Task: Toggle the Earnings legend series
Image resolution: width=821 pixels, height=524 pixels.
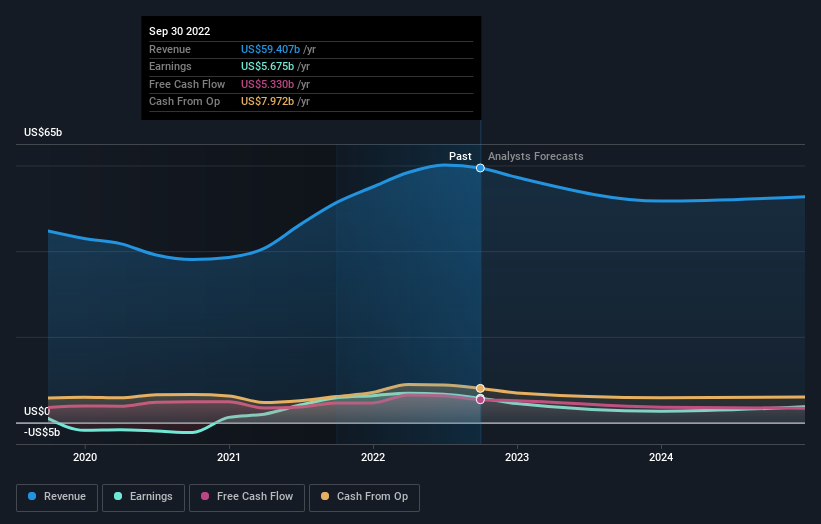Action: click(x=143, y=497)
